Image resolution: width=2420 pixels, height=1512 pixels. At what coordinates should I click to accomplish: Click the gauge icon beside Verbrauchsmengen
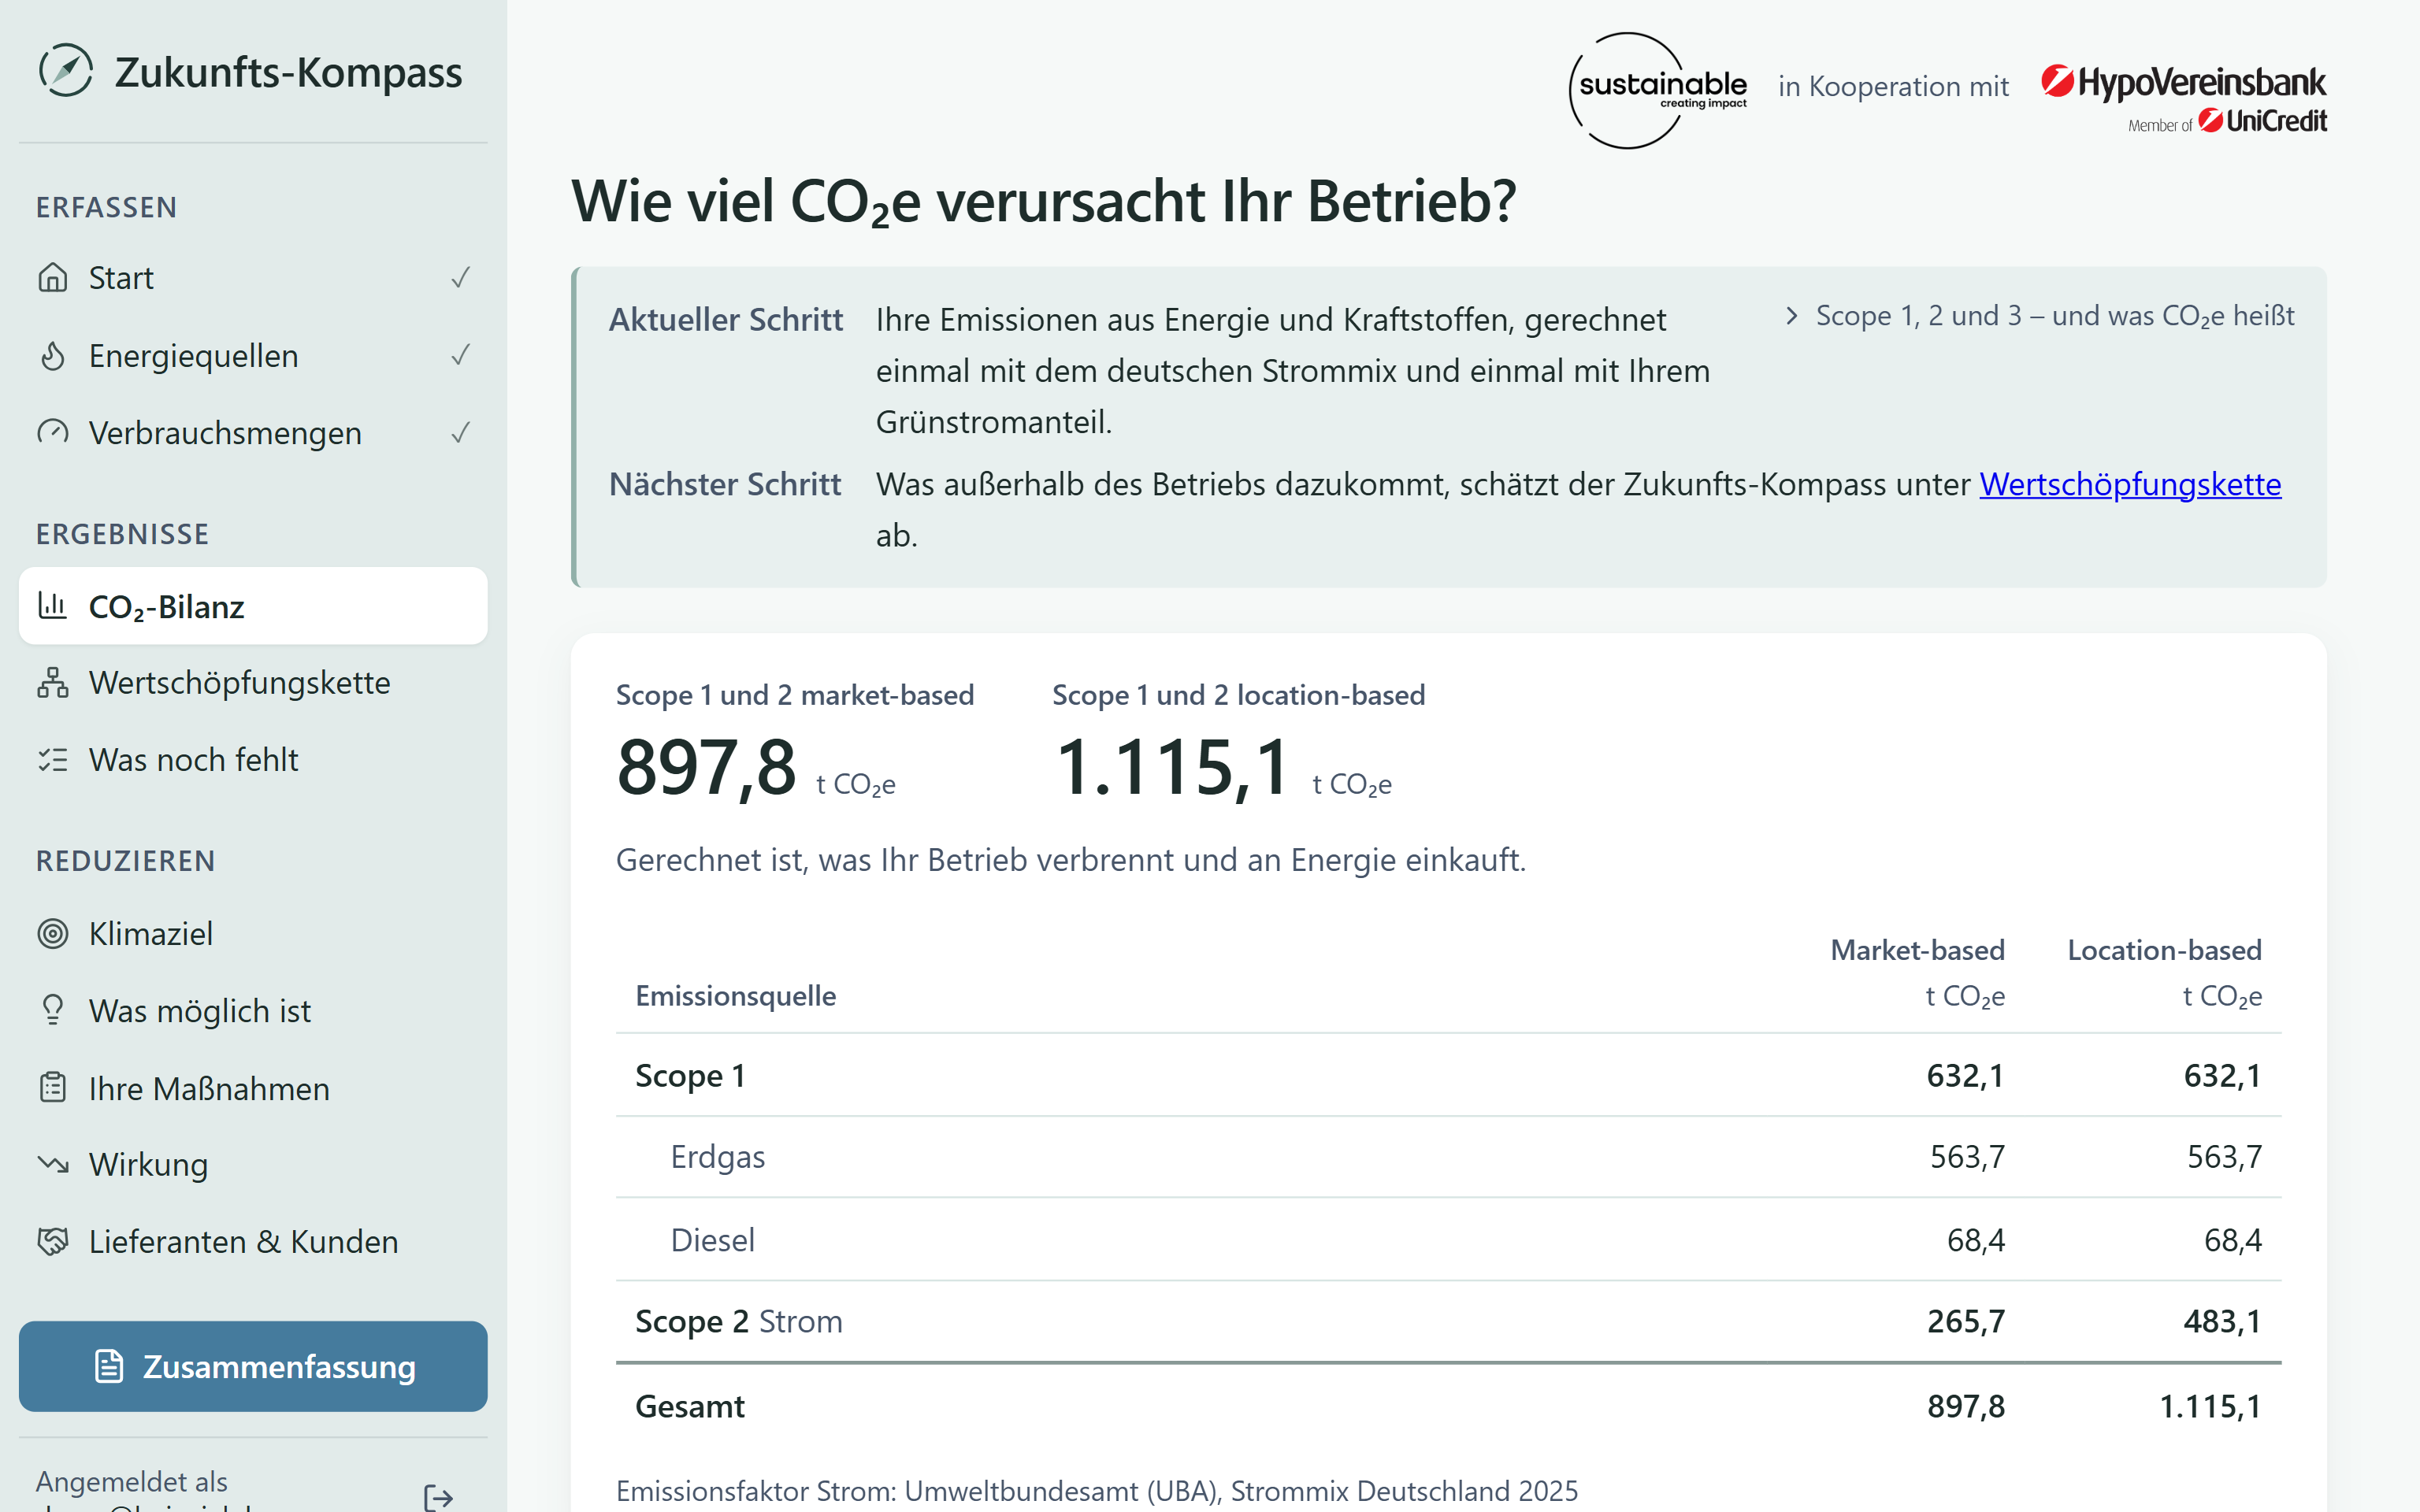pyautogui.click(x=53, y=432)
